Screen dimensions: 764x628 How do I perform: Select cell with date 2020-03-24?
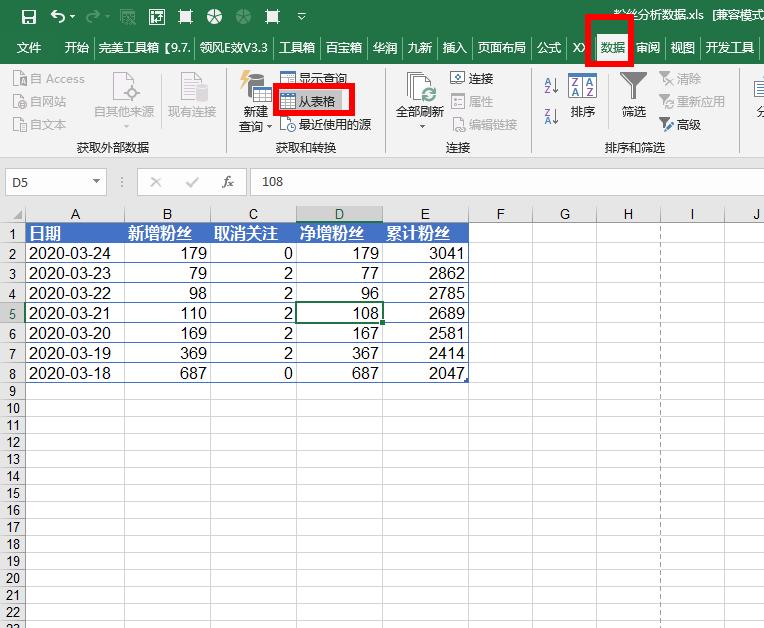[75, 253]
